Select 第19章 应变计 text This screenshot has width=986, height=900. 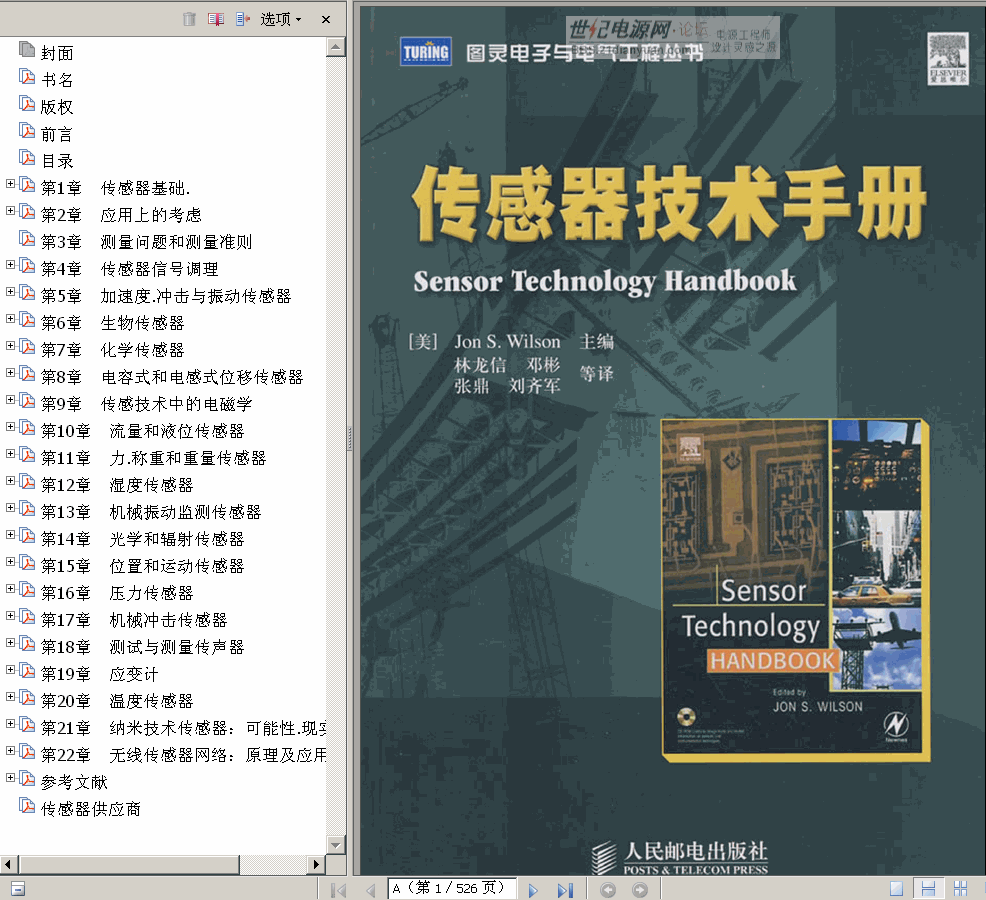pos(99,674)
